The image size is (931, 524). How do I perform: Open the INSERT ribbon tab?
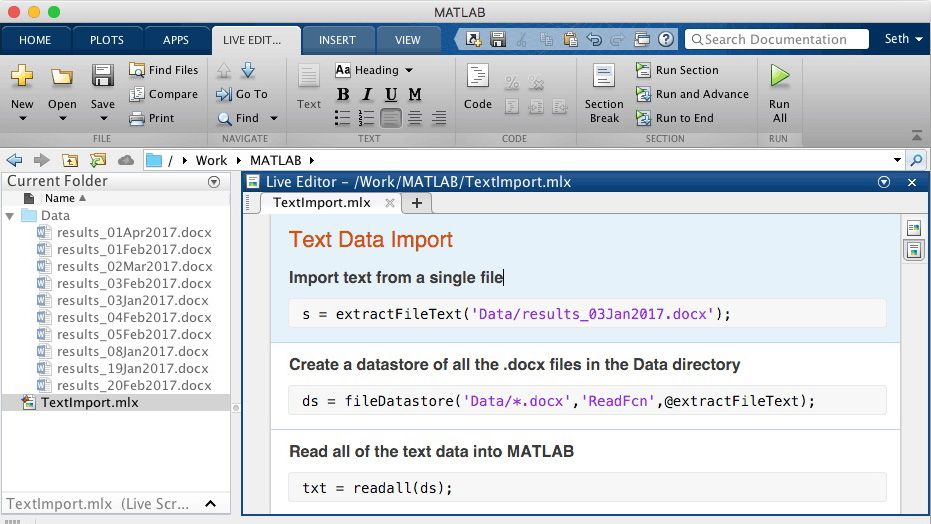pyautogui.click(x=337, y=40)
